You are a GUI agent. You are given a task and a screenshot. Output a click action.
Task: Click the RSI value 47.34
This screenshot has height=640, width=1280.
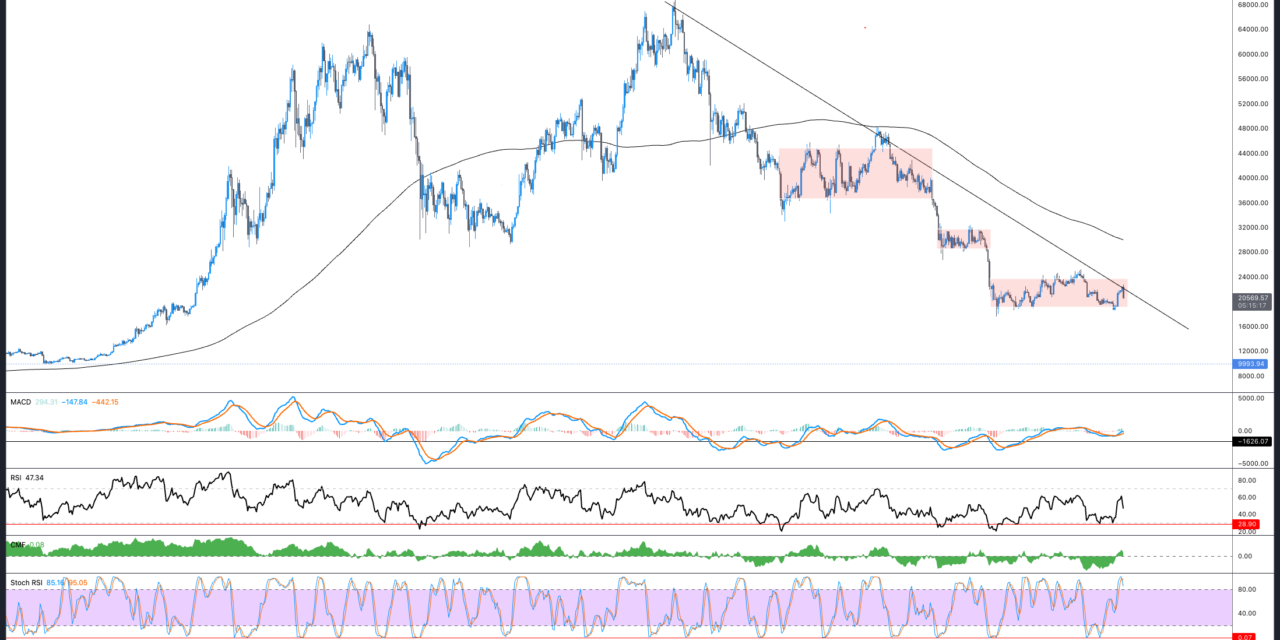tap(38, 478)
